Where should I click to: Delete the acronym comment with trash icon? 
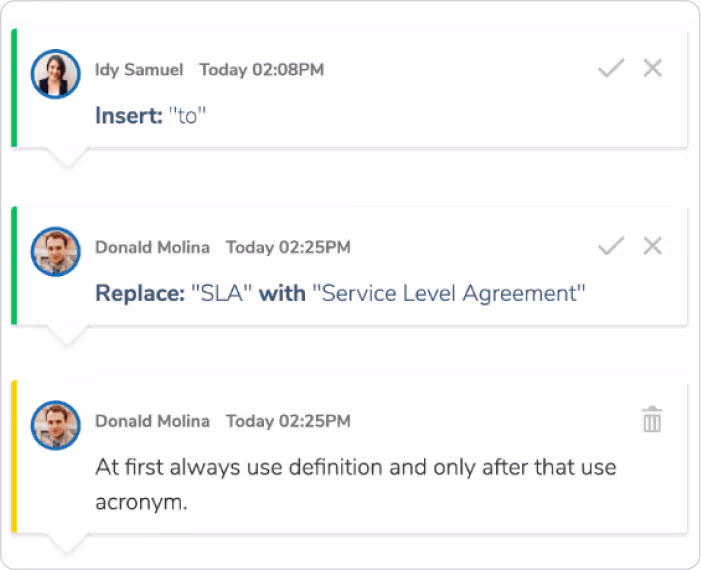tap(652, 420)
